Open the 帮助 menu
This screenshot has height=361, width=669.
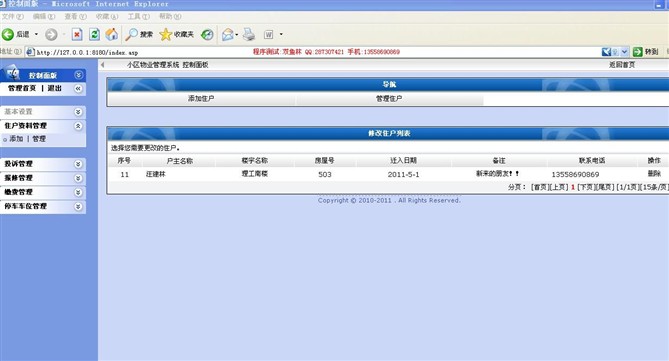(170, 16)
